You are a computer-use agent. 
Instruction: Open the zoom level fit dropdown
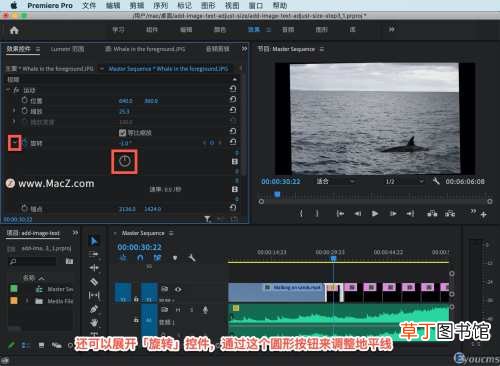[335, 181]
